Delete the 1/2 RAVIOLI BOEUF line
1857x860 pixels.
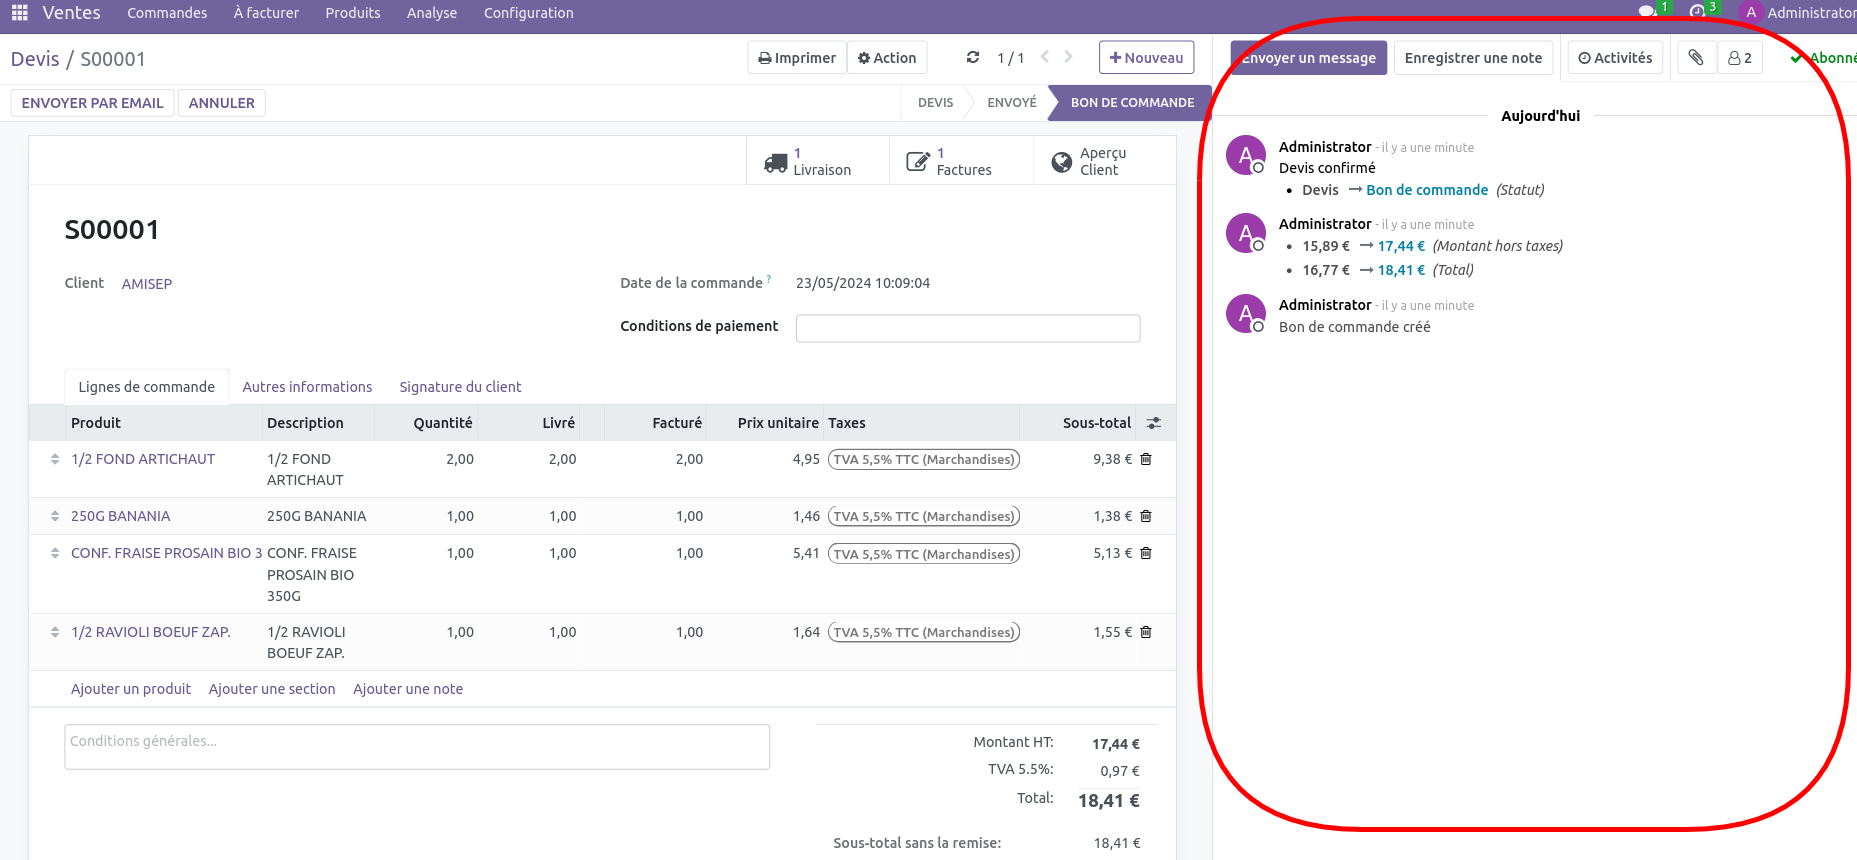[1146, 632]
